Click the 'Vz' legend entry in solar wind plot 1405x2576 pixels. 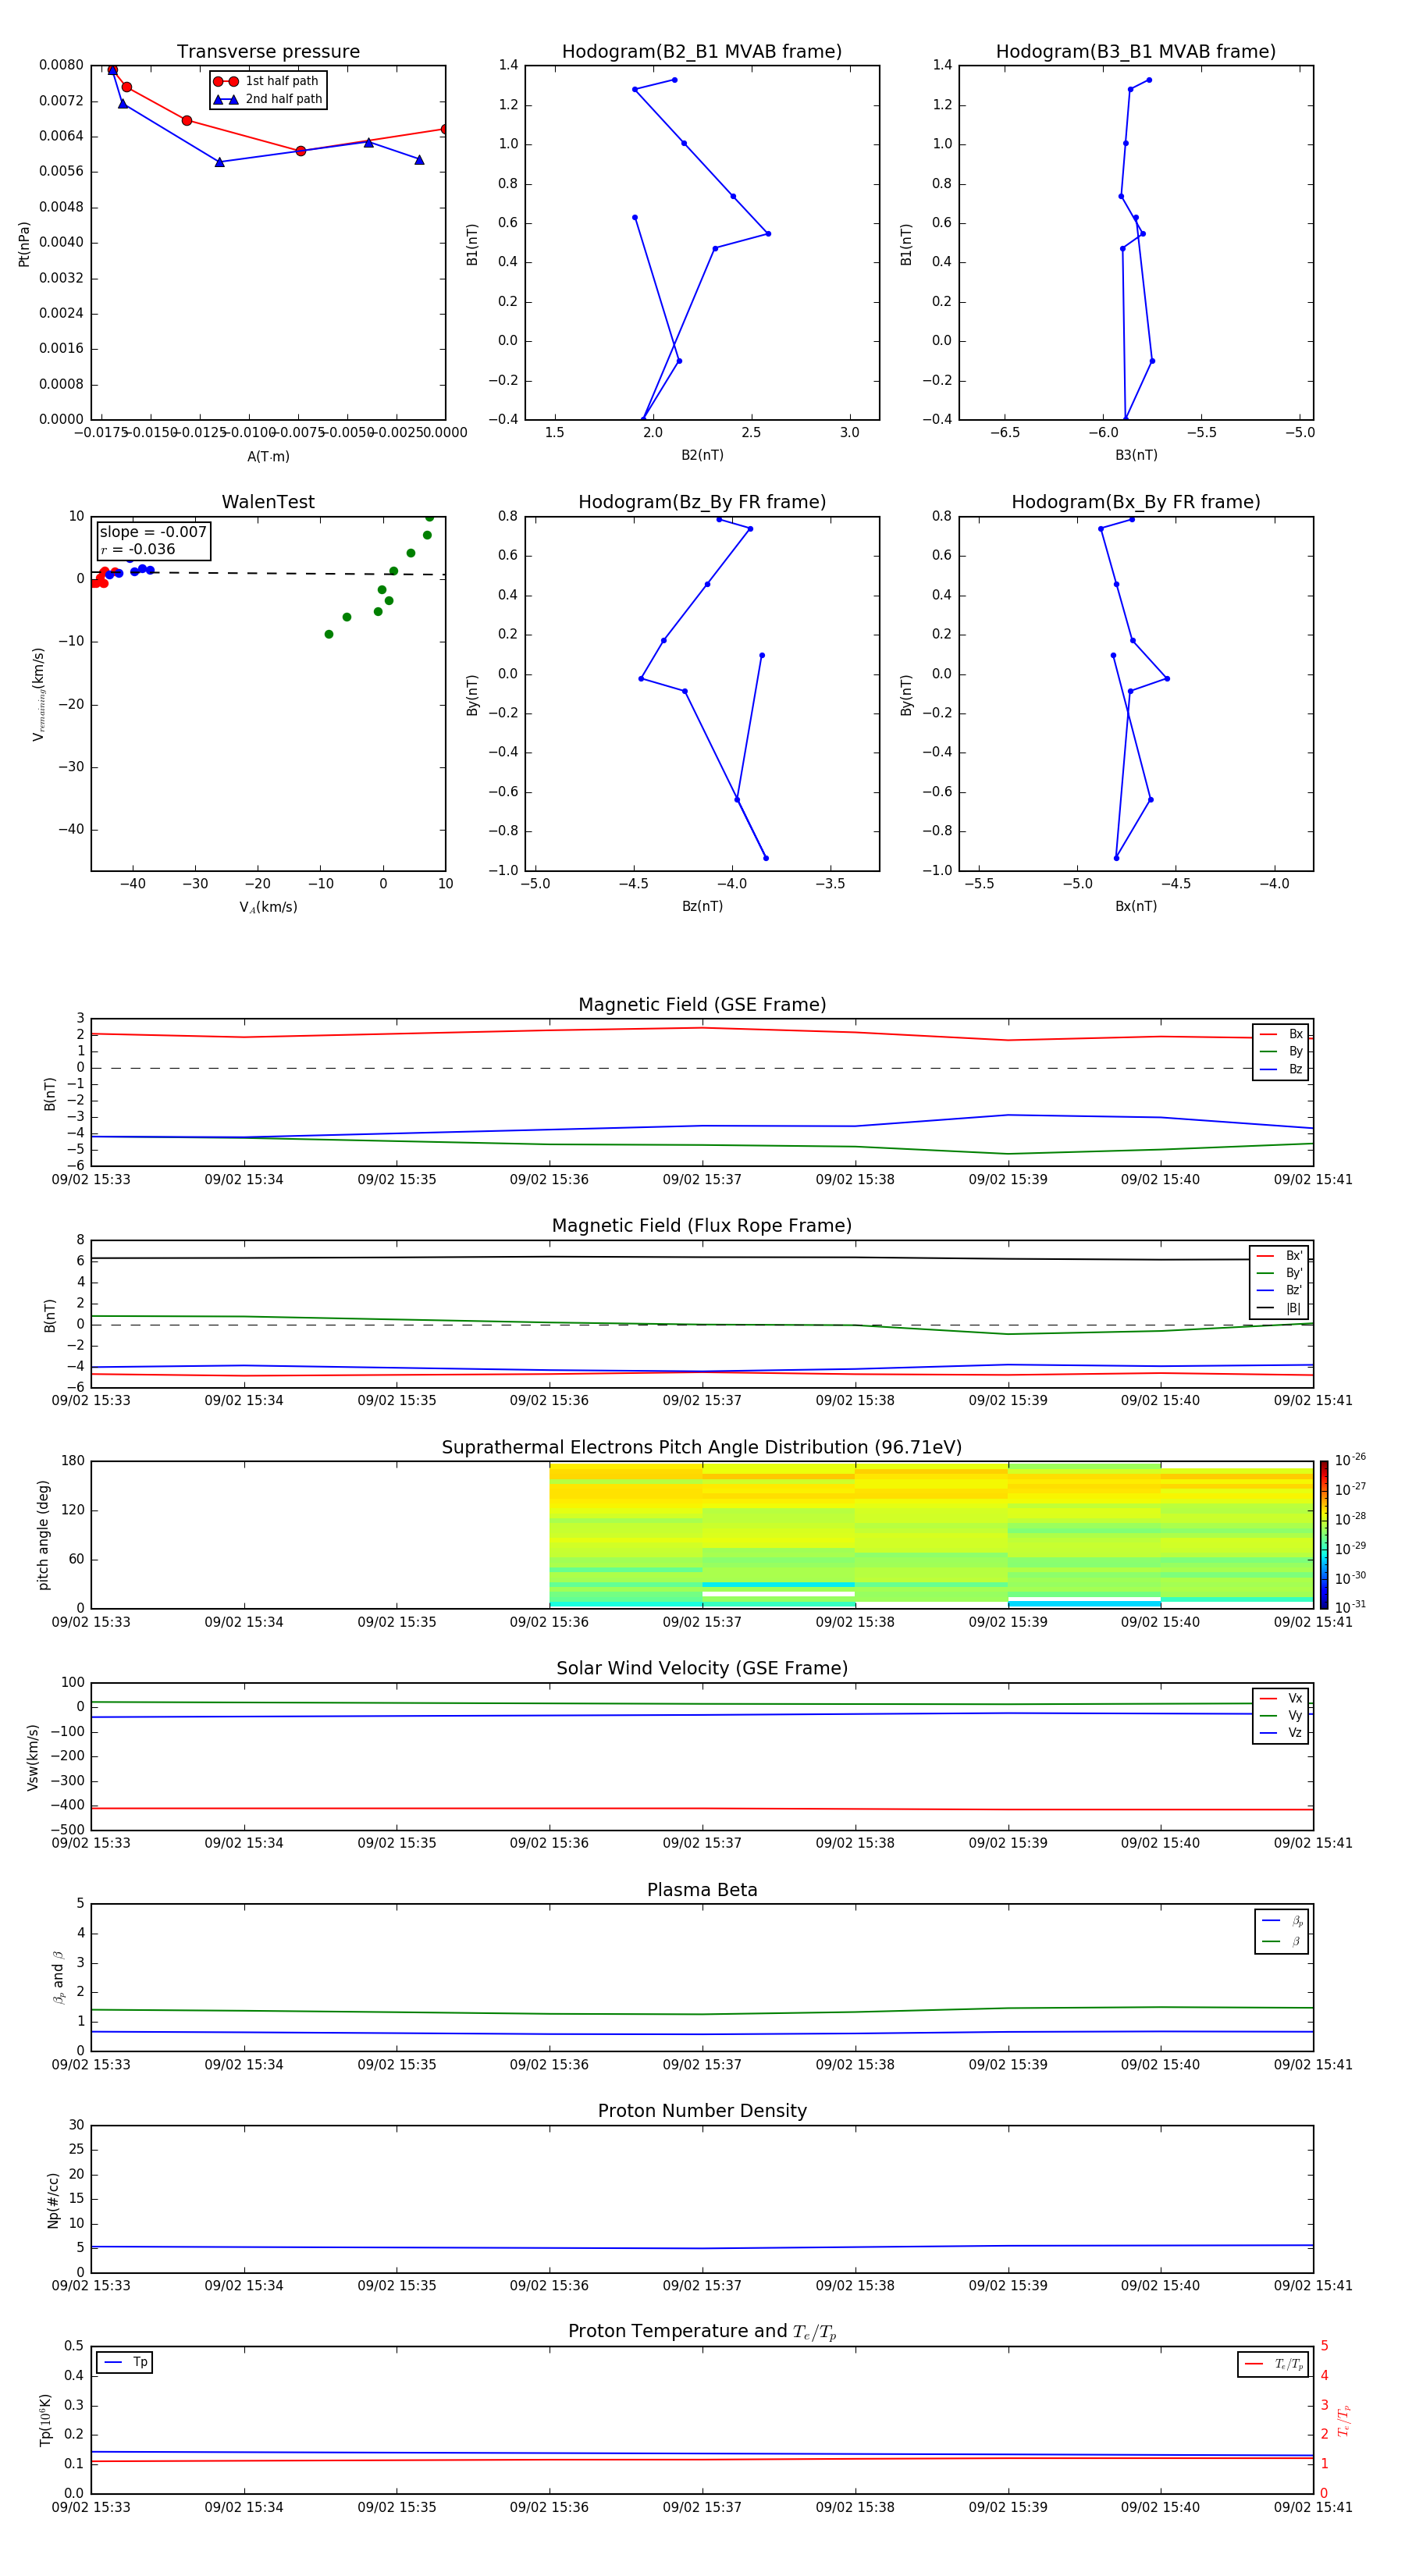pyautogui.click(x=1281, y=1733)
